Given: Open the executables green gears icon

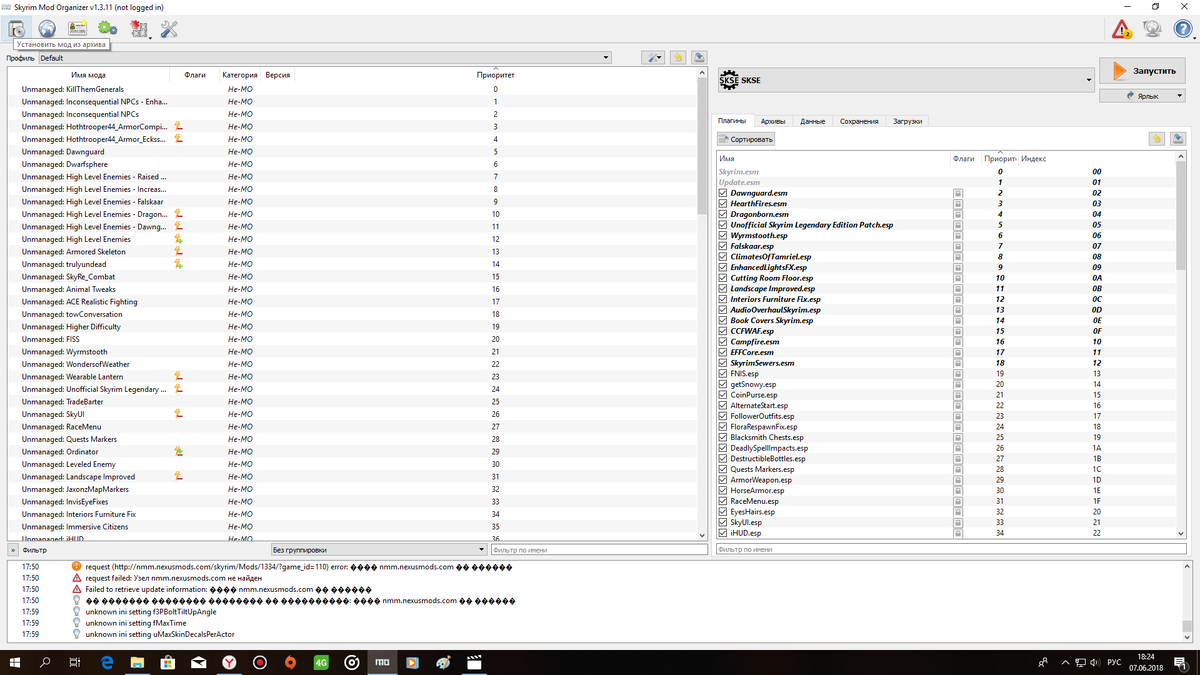Looking at the screenshot, I should click(x=107, y=28).
